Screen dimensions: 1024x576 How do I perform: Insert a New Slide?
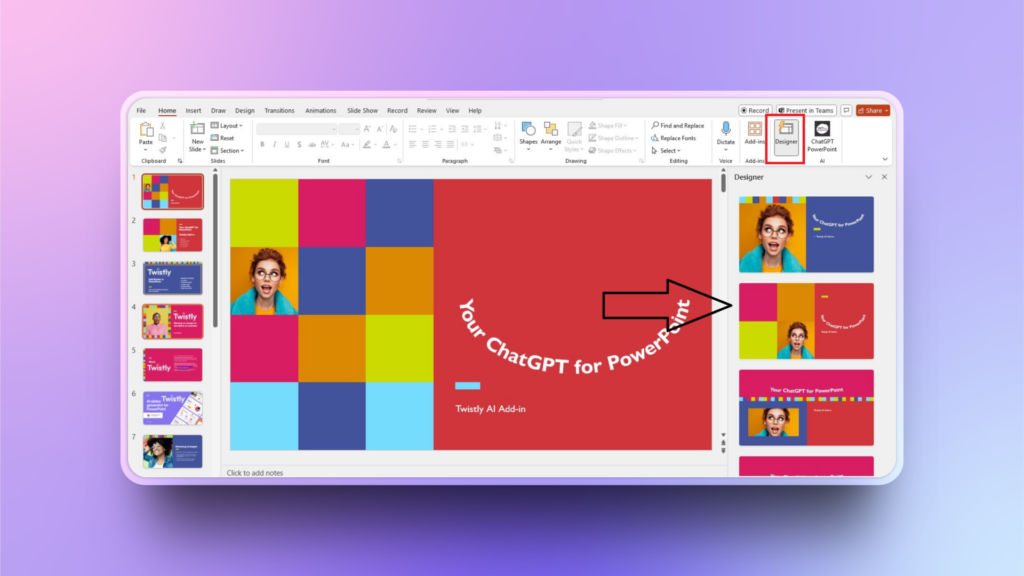(197, 136)
